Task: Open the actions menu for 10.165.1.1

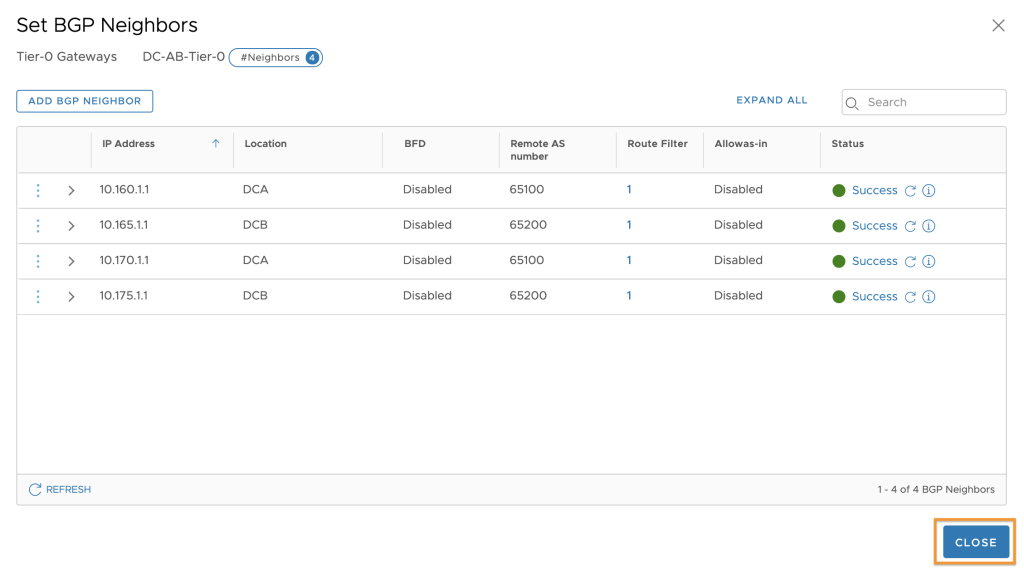Action: pyautogui.click(x=38, y=225)
